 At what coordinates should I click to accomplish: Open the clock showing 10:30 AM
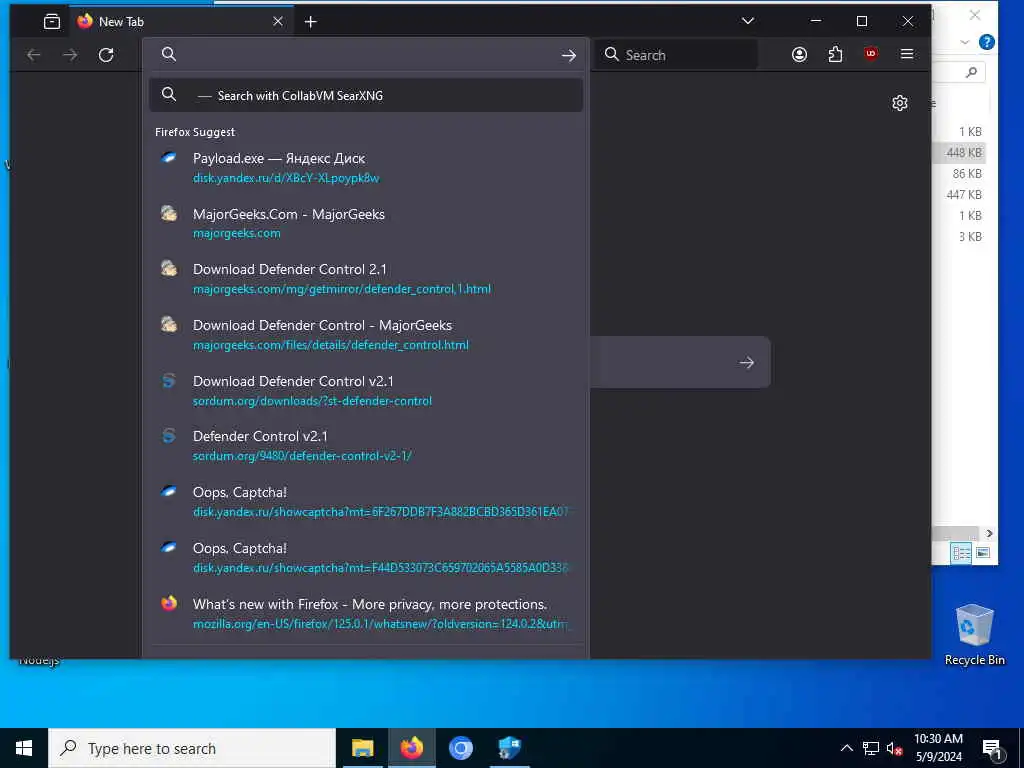tap(938, 748)
